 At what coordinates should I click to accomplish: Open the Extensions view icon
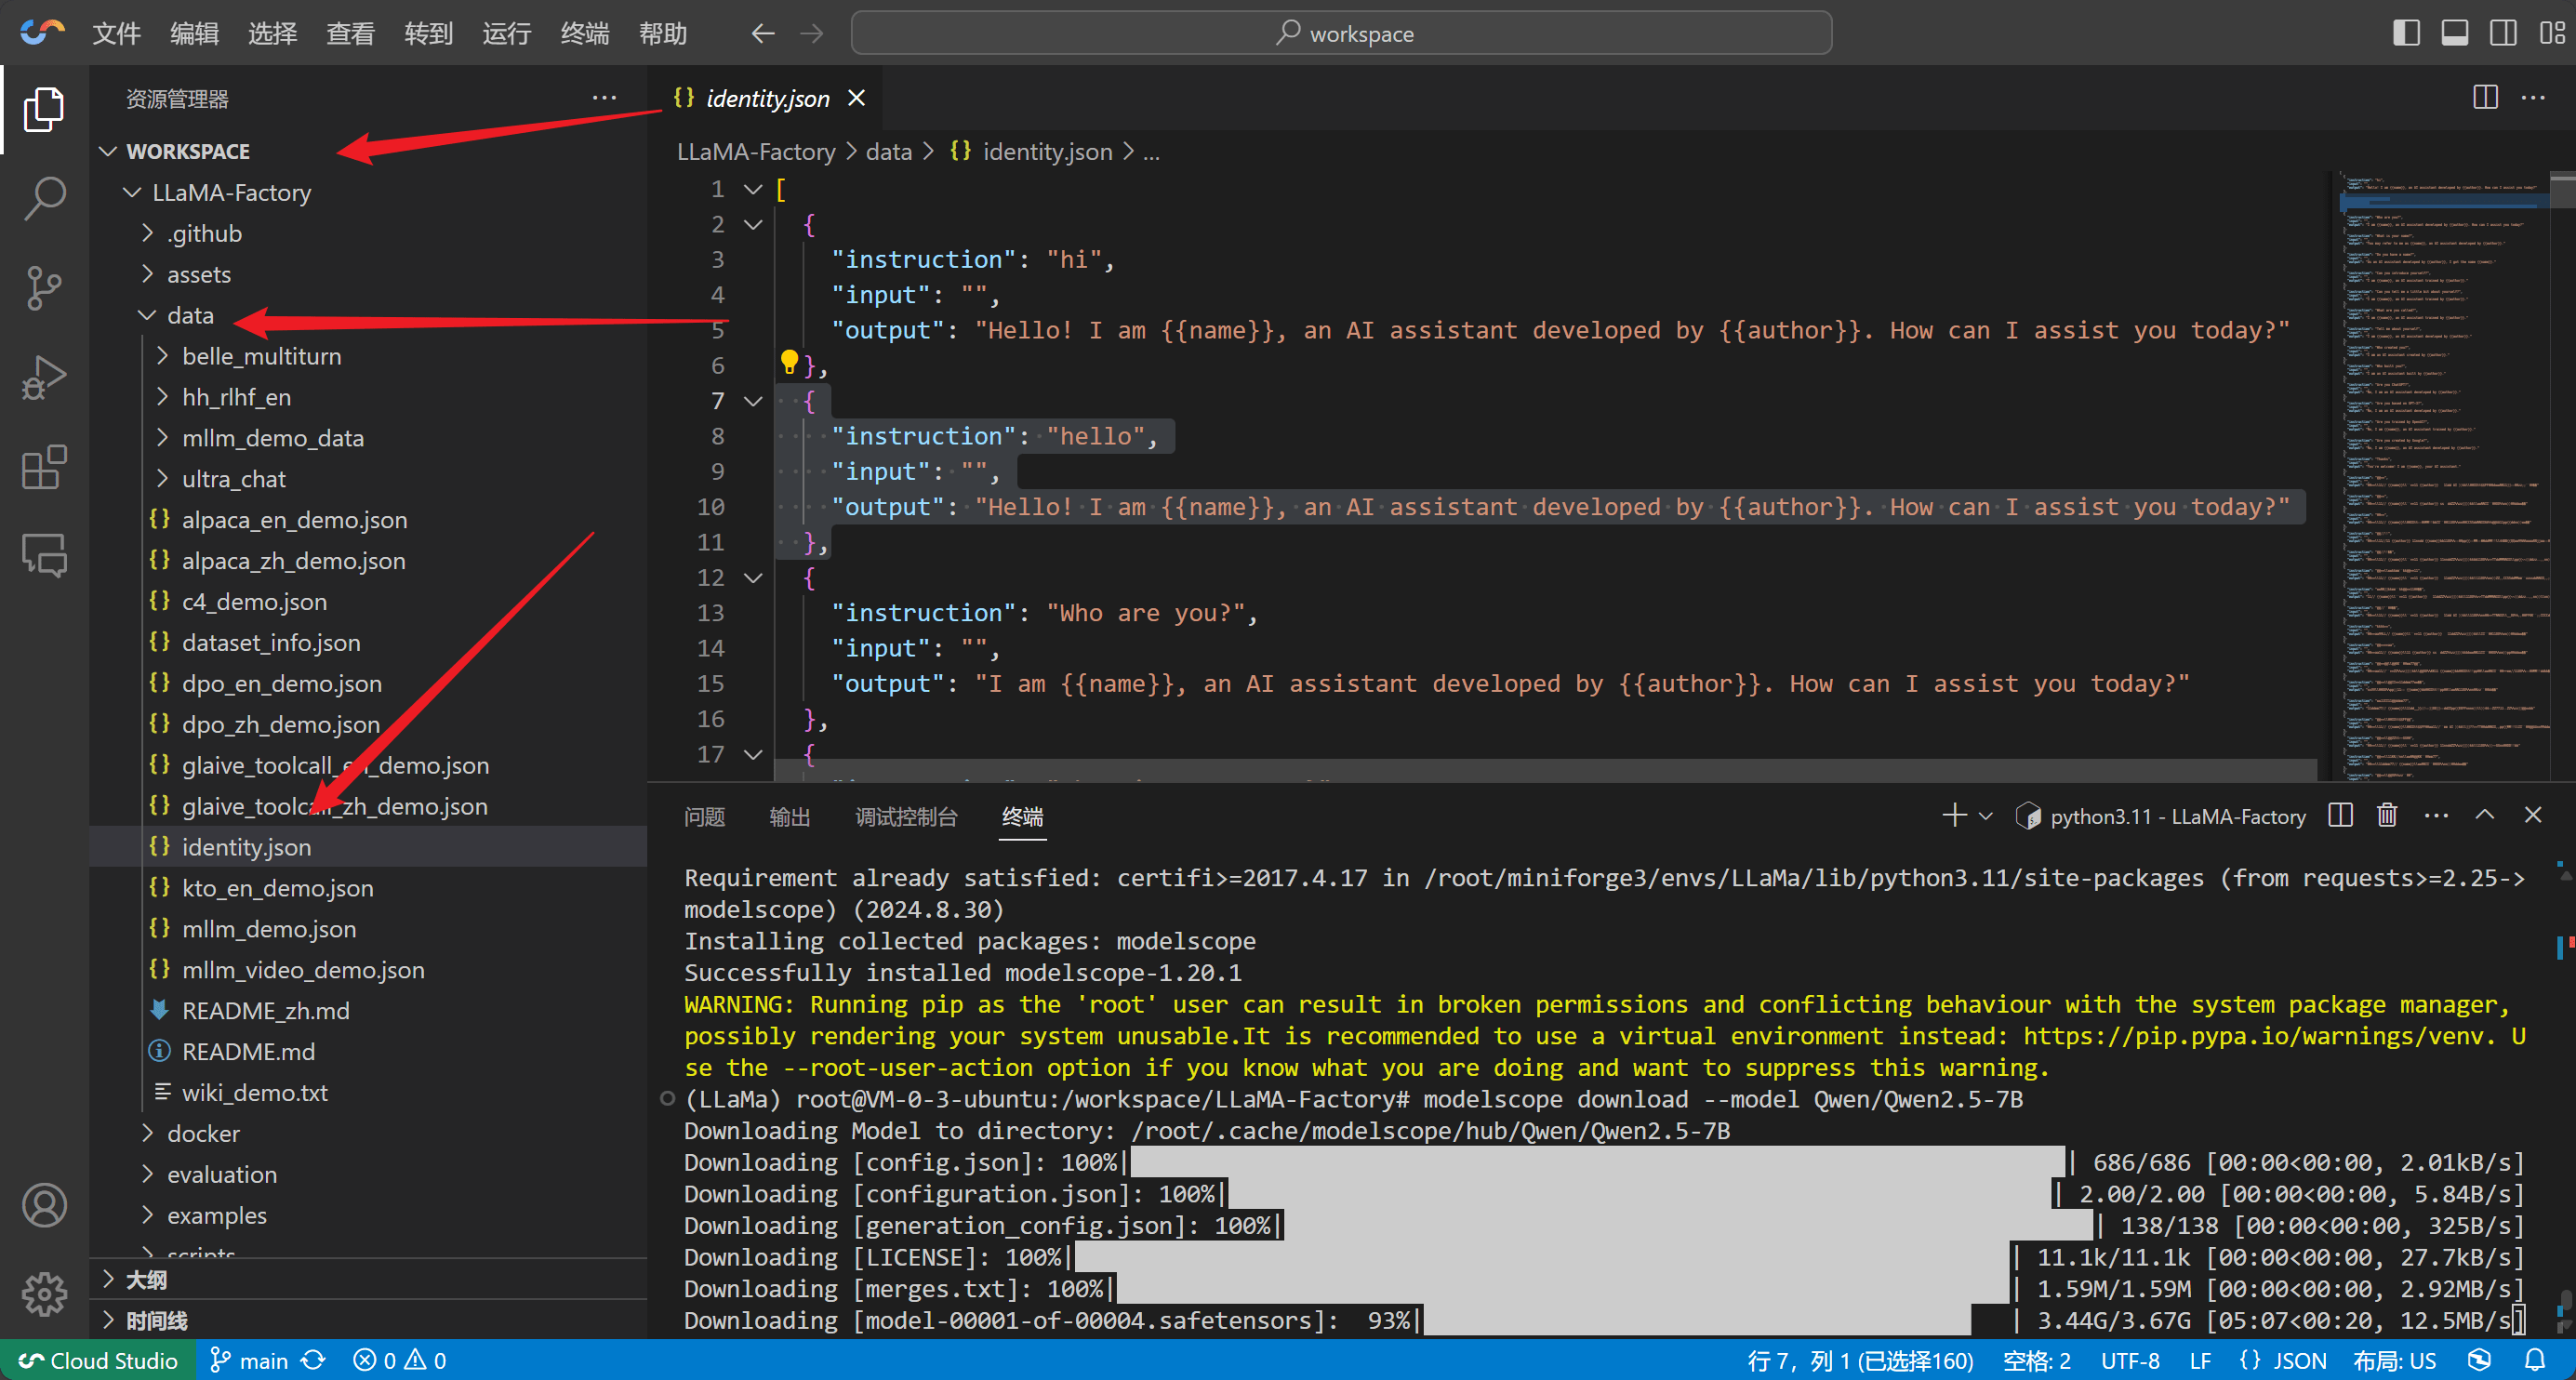point(44,467)
